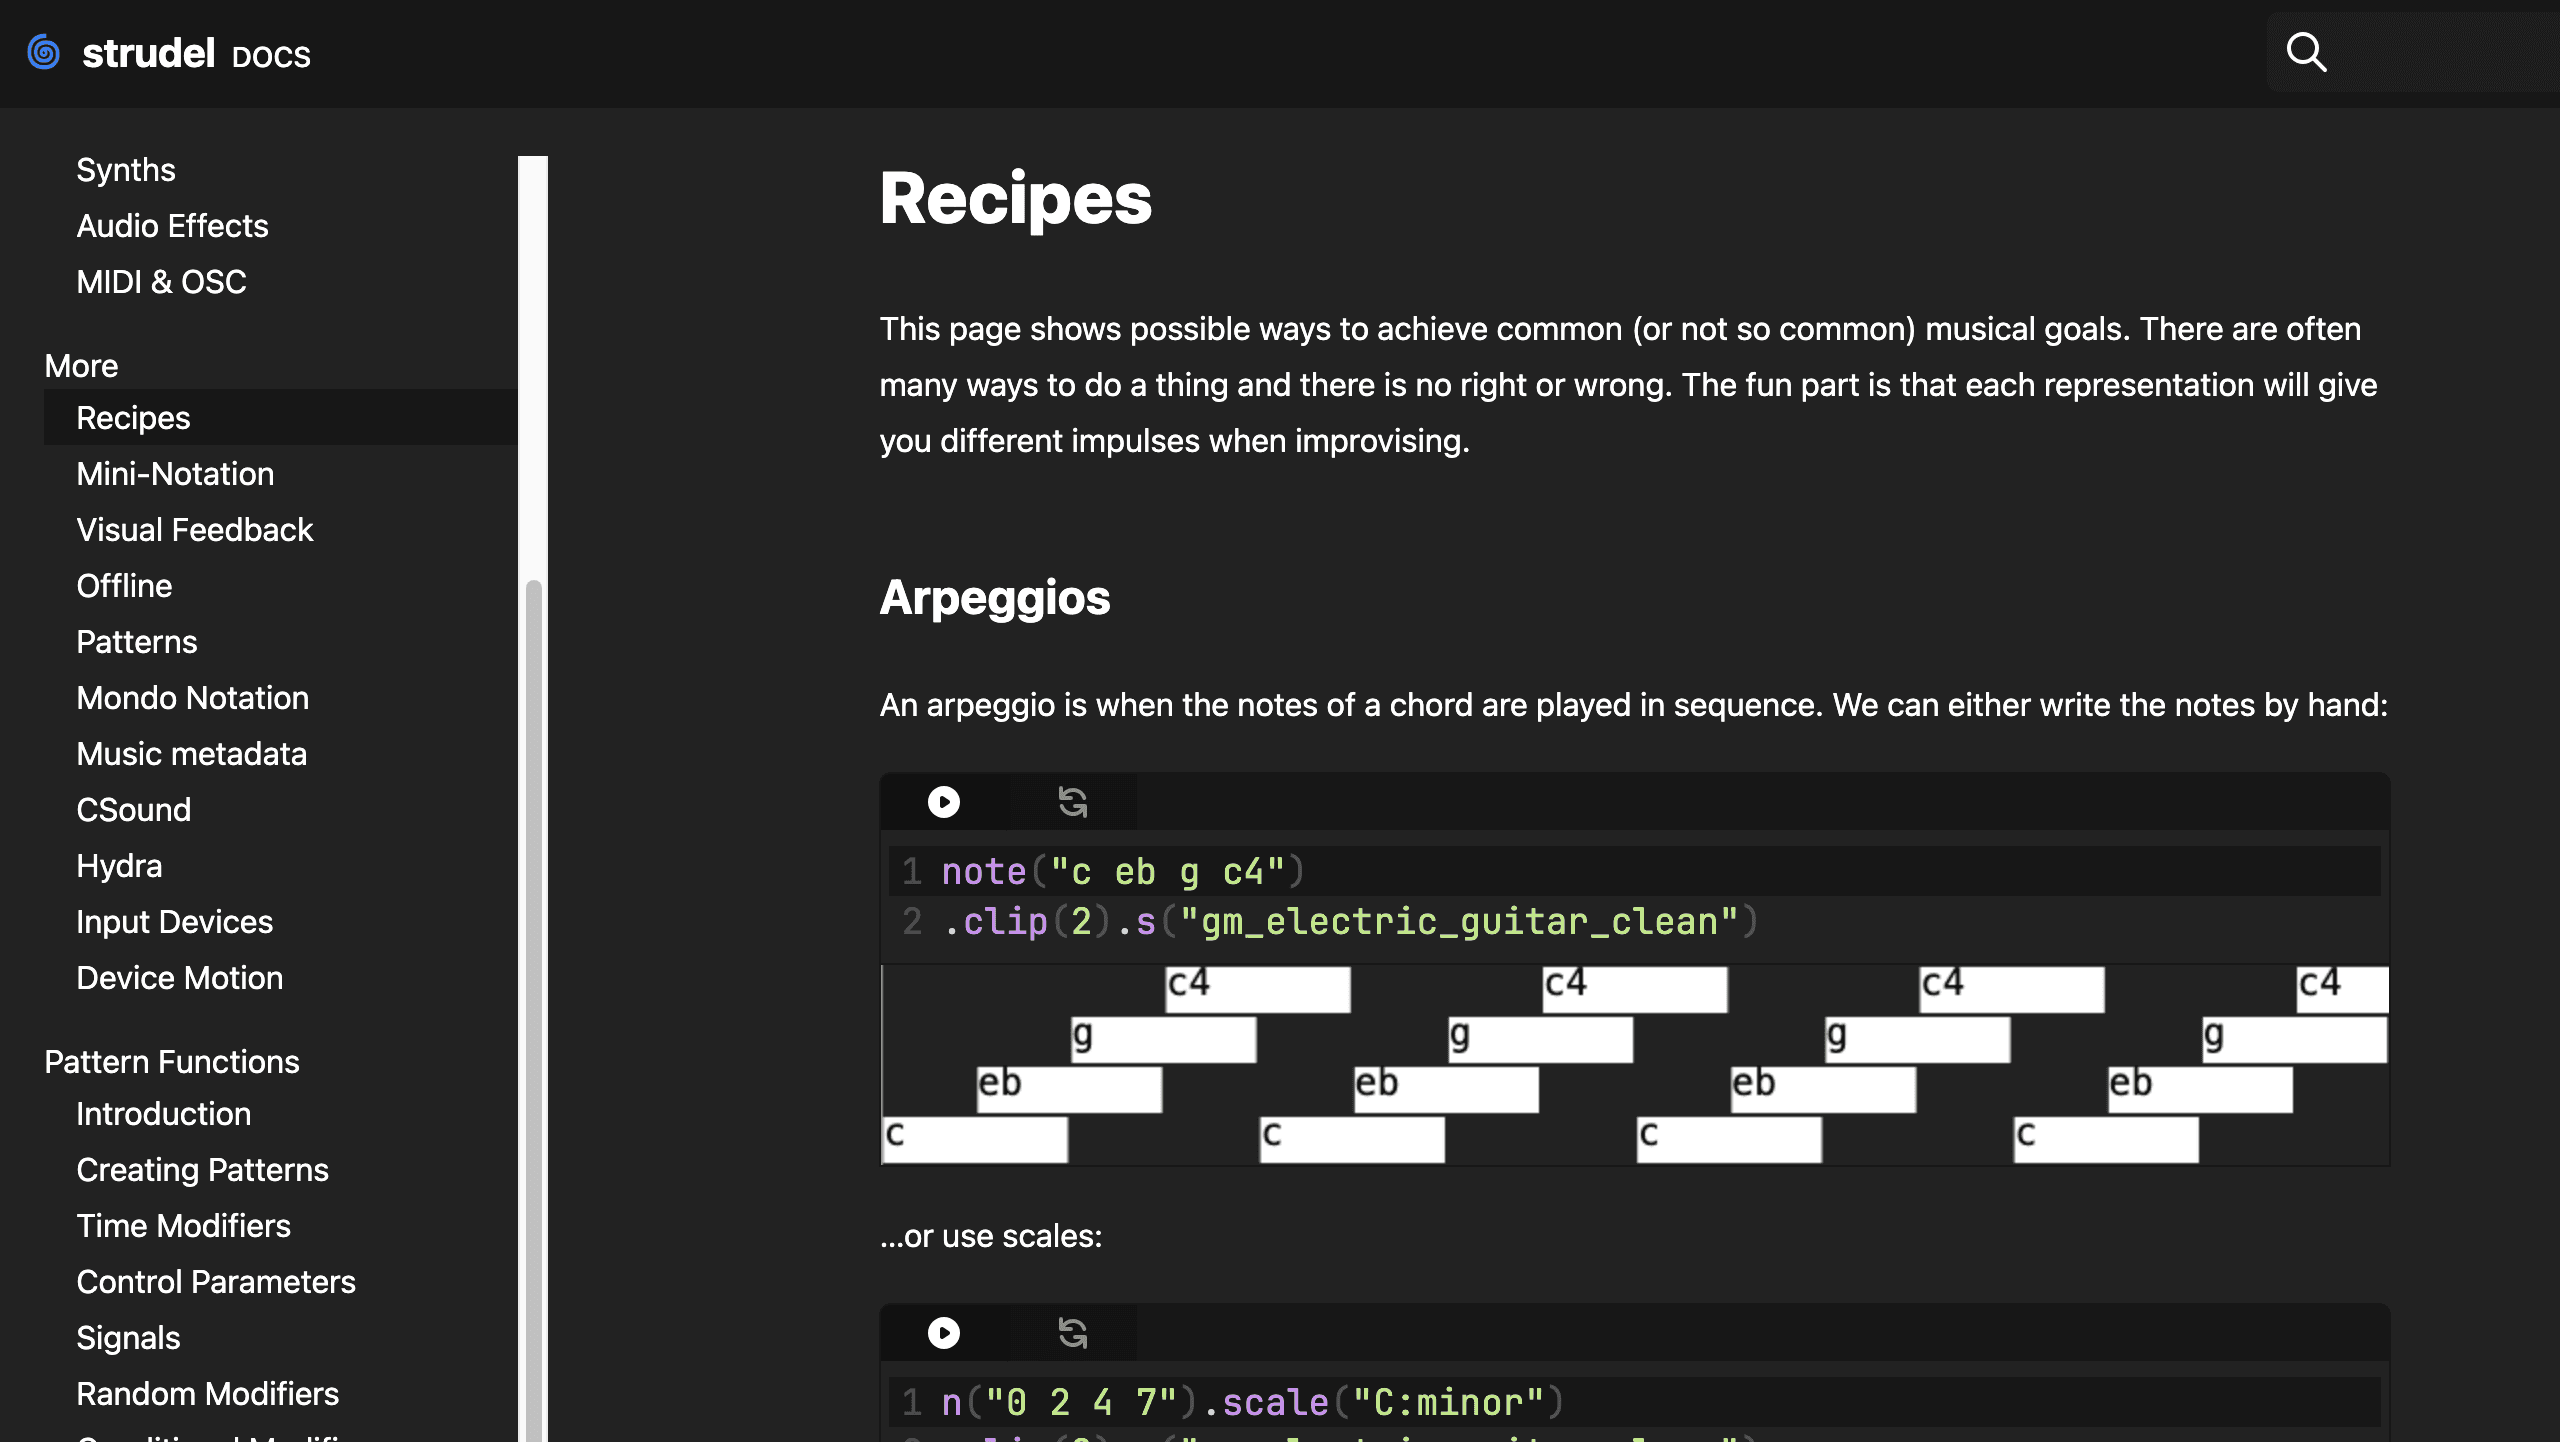Open the Visual Feedback page

click(x=195, y=529)
